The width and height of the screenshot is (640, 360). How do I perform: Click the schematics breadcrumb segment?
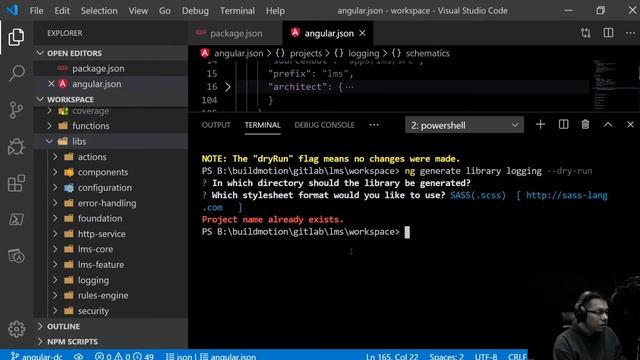427,53
